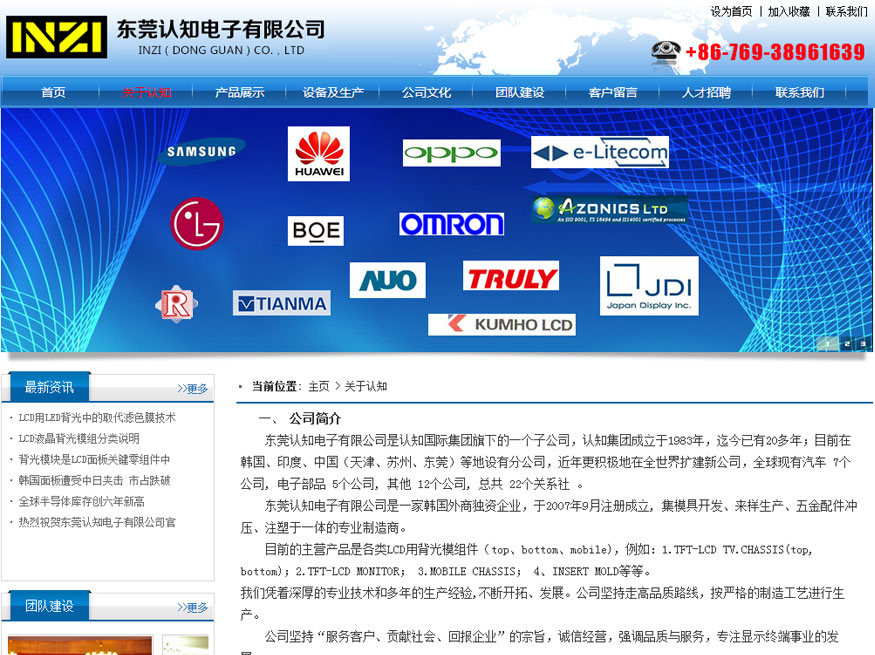Open 团队建设 in the navigation bar

pyautogui.click(x=520, y=93)
